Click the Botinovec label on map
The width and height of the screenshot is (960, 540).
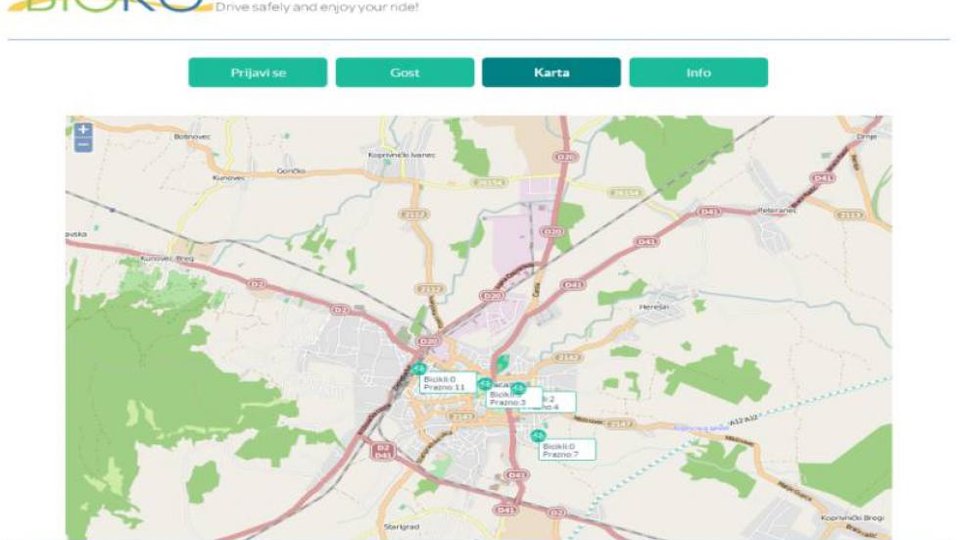192,137
